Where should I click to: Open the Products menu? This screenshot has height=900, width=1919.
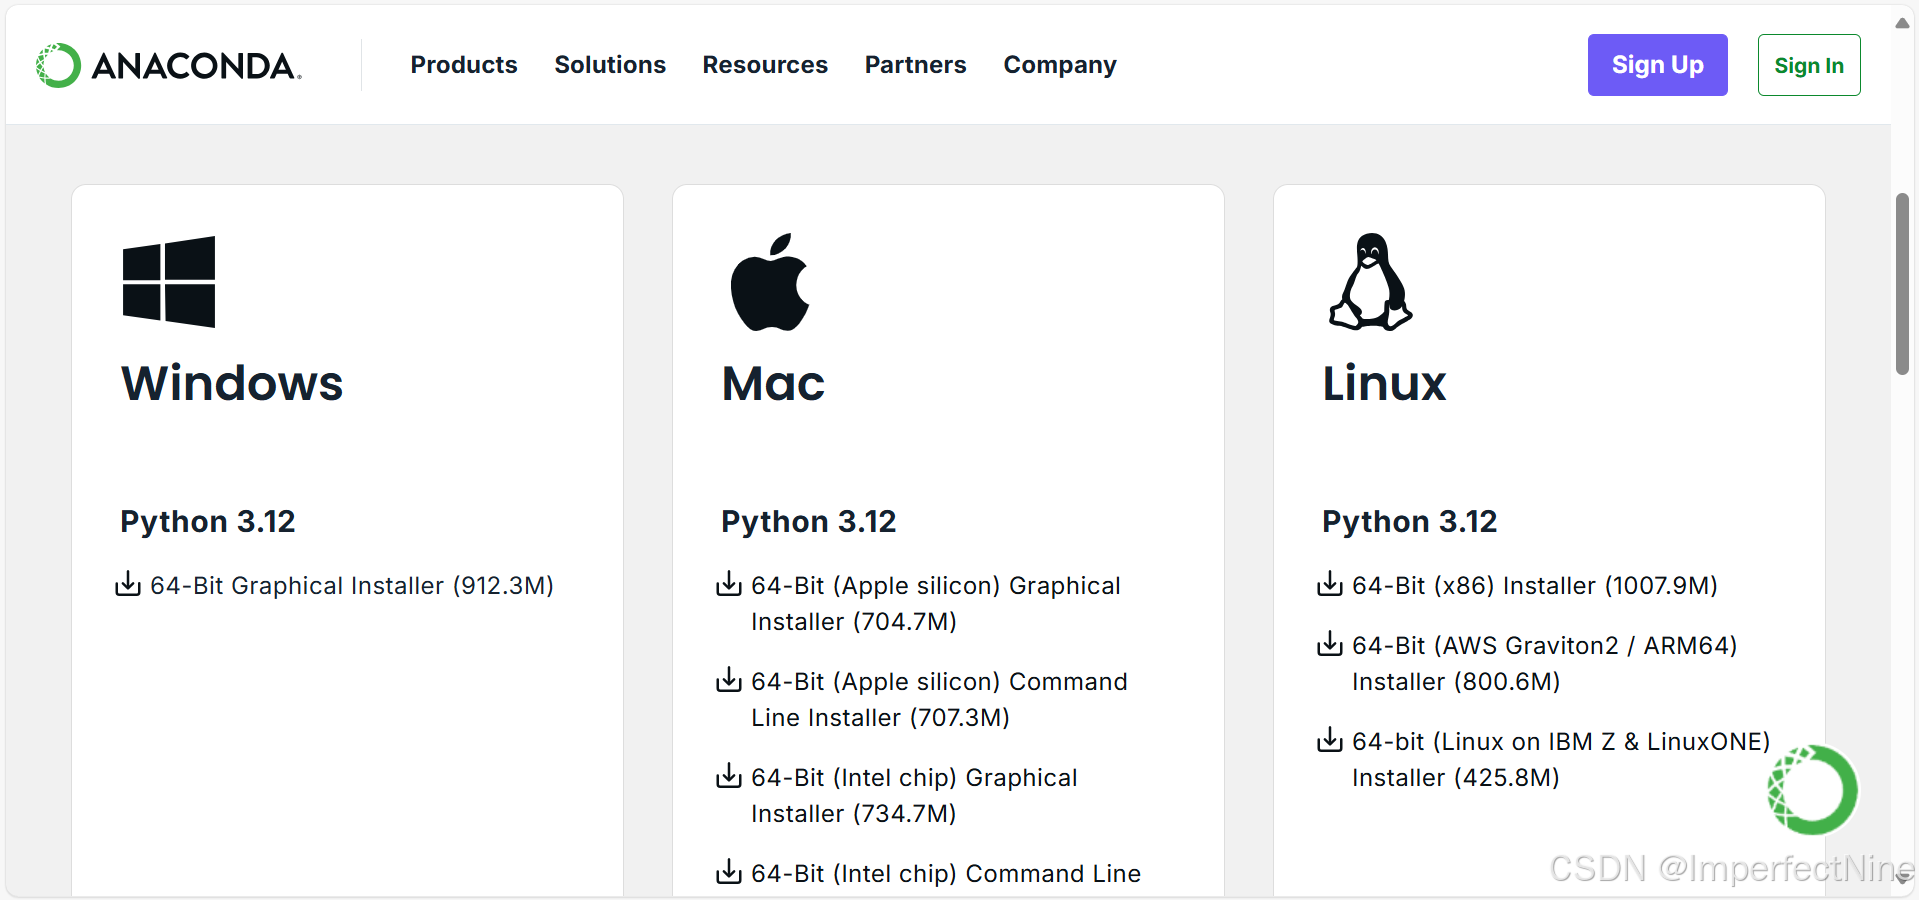(x=464, y=65)
